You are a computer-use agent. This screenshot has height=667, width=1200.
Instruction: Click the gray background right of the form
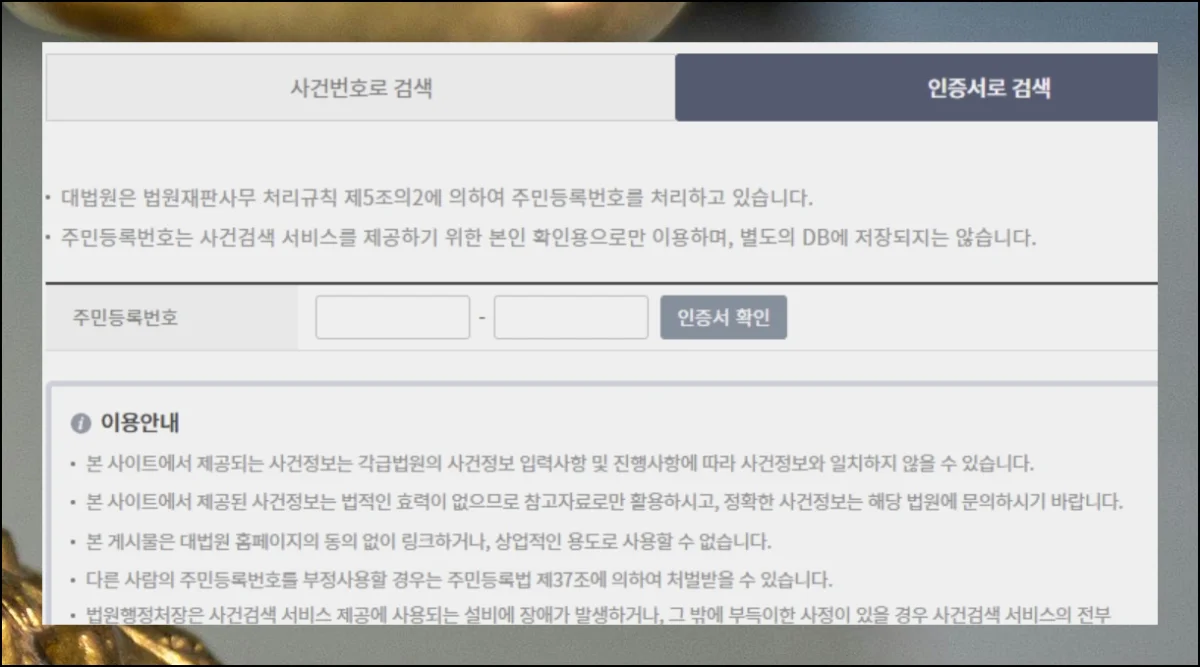click(1178, 300)
